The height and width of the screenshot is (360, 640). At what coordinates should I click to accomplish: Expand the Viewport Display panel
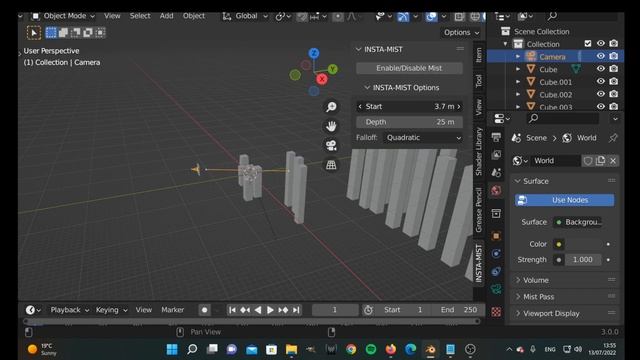pyautogui.click(x=565, y=313)
